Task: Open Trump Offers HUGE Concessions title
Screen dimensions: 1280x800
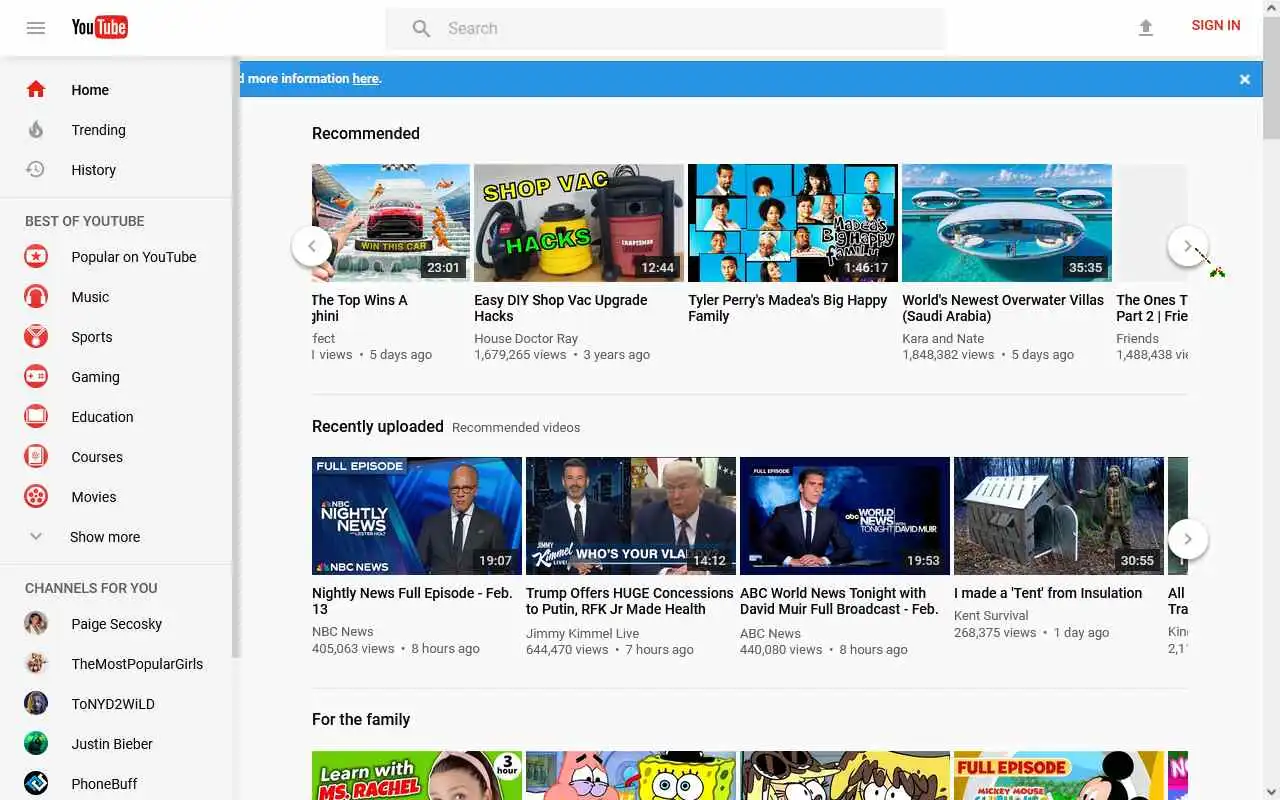Action: tap(630, 601)
